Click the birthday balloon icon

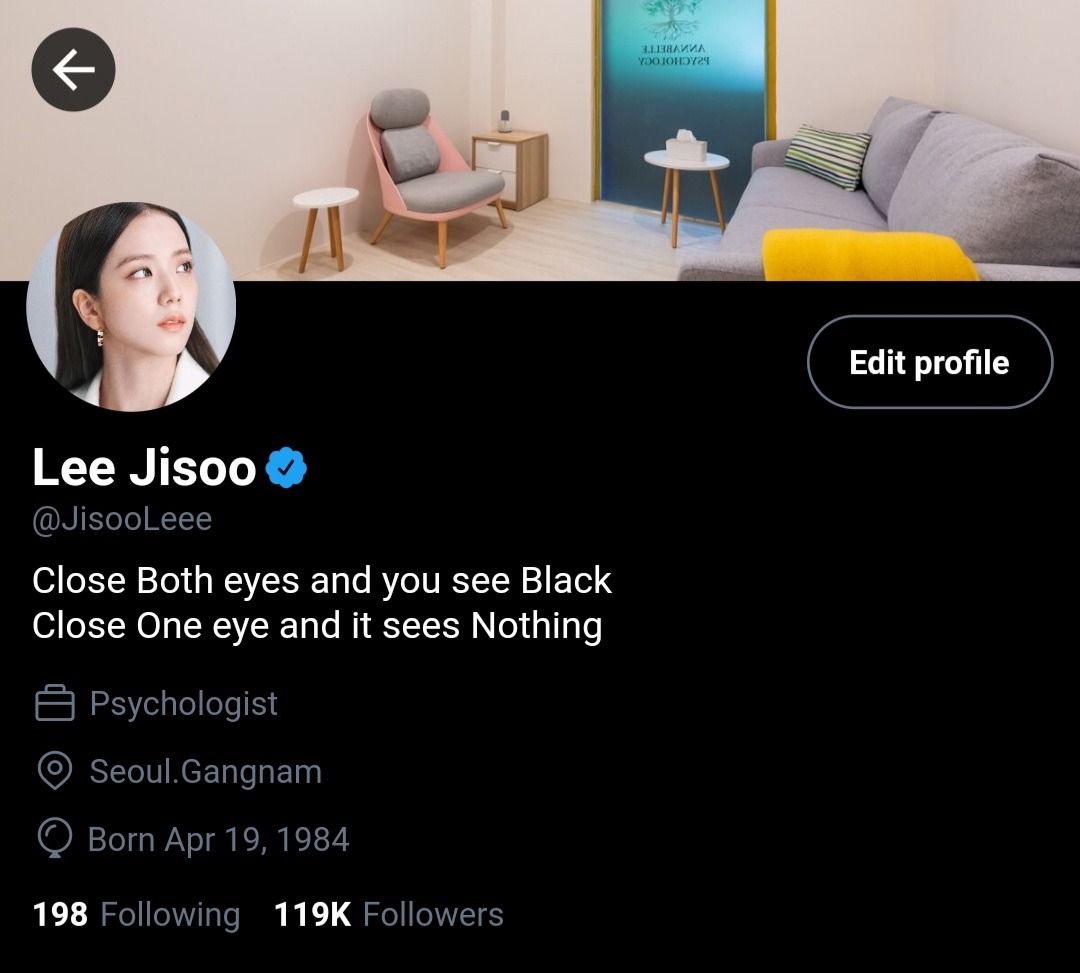pos(54,838)
